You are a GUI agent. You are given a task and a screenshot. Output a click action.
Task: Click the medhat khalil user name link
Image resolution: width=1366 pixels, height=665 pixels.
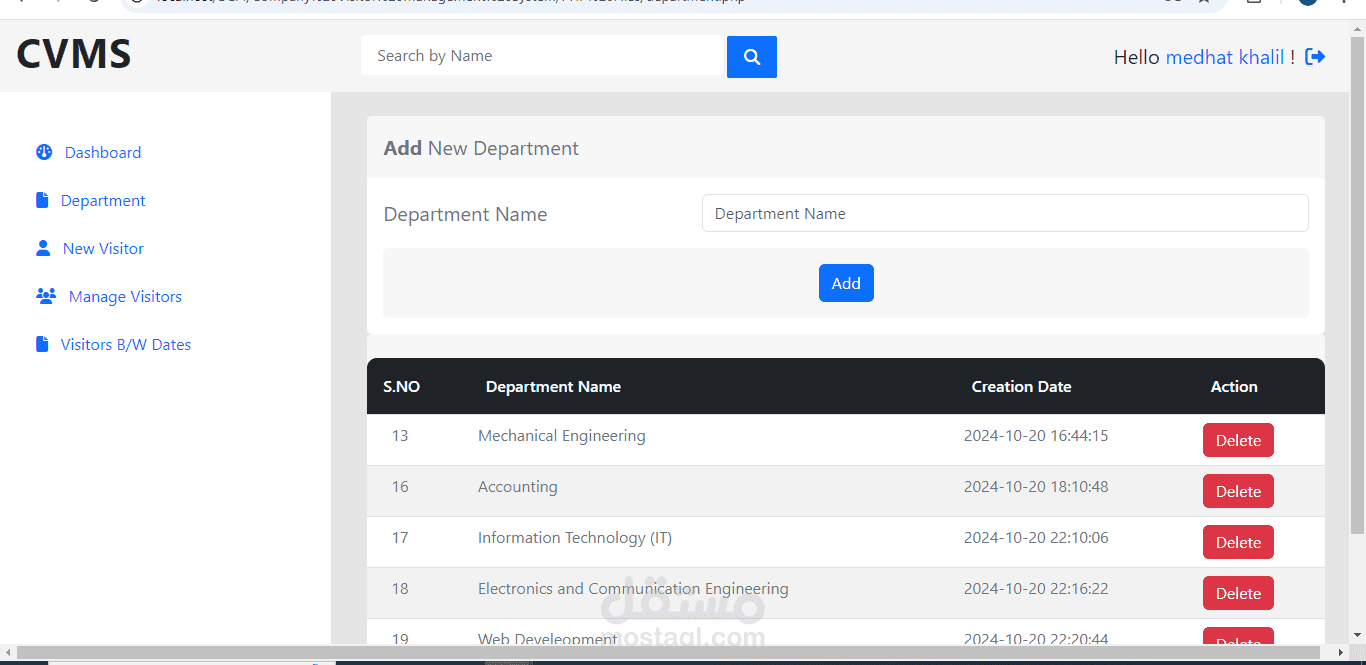tap(1224, 57)
